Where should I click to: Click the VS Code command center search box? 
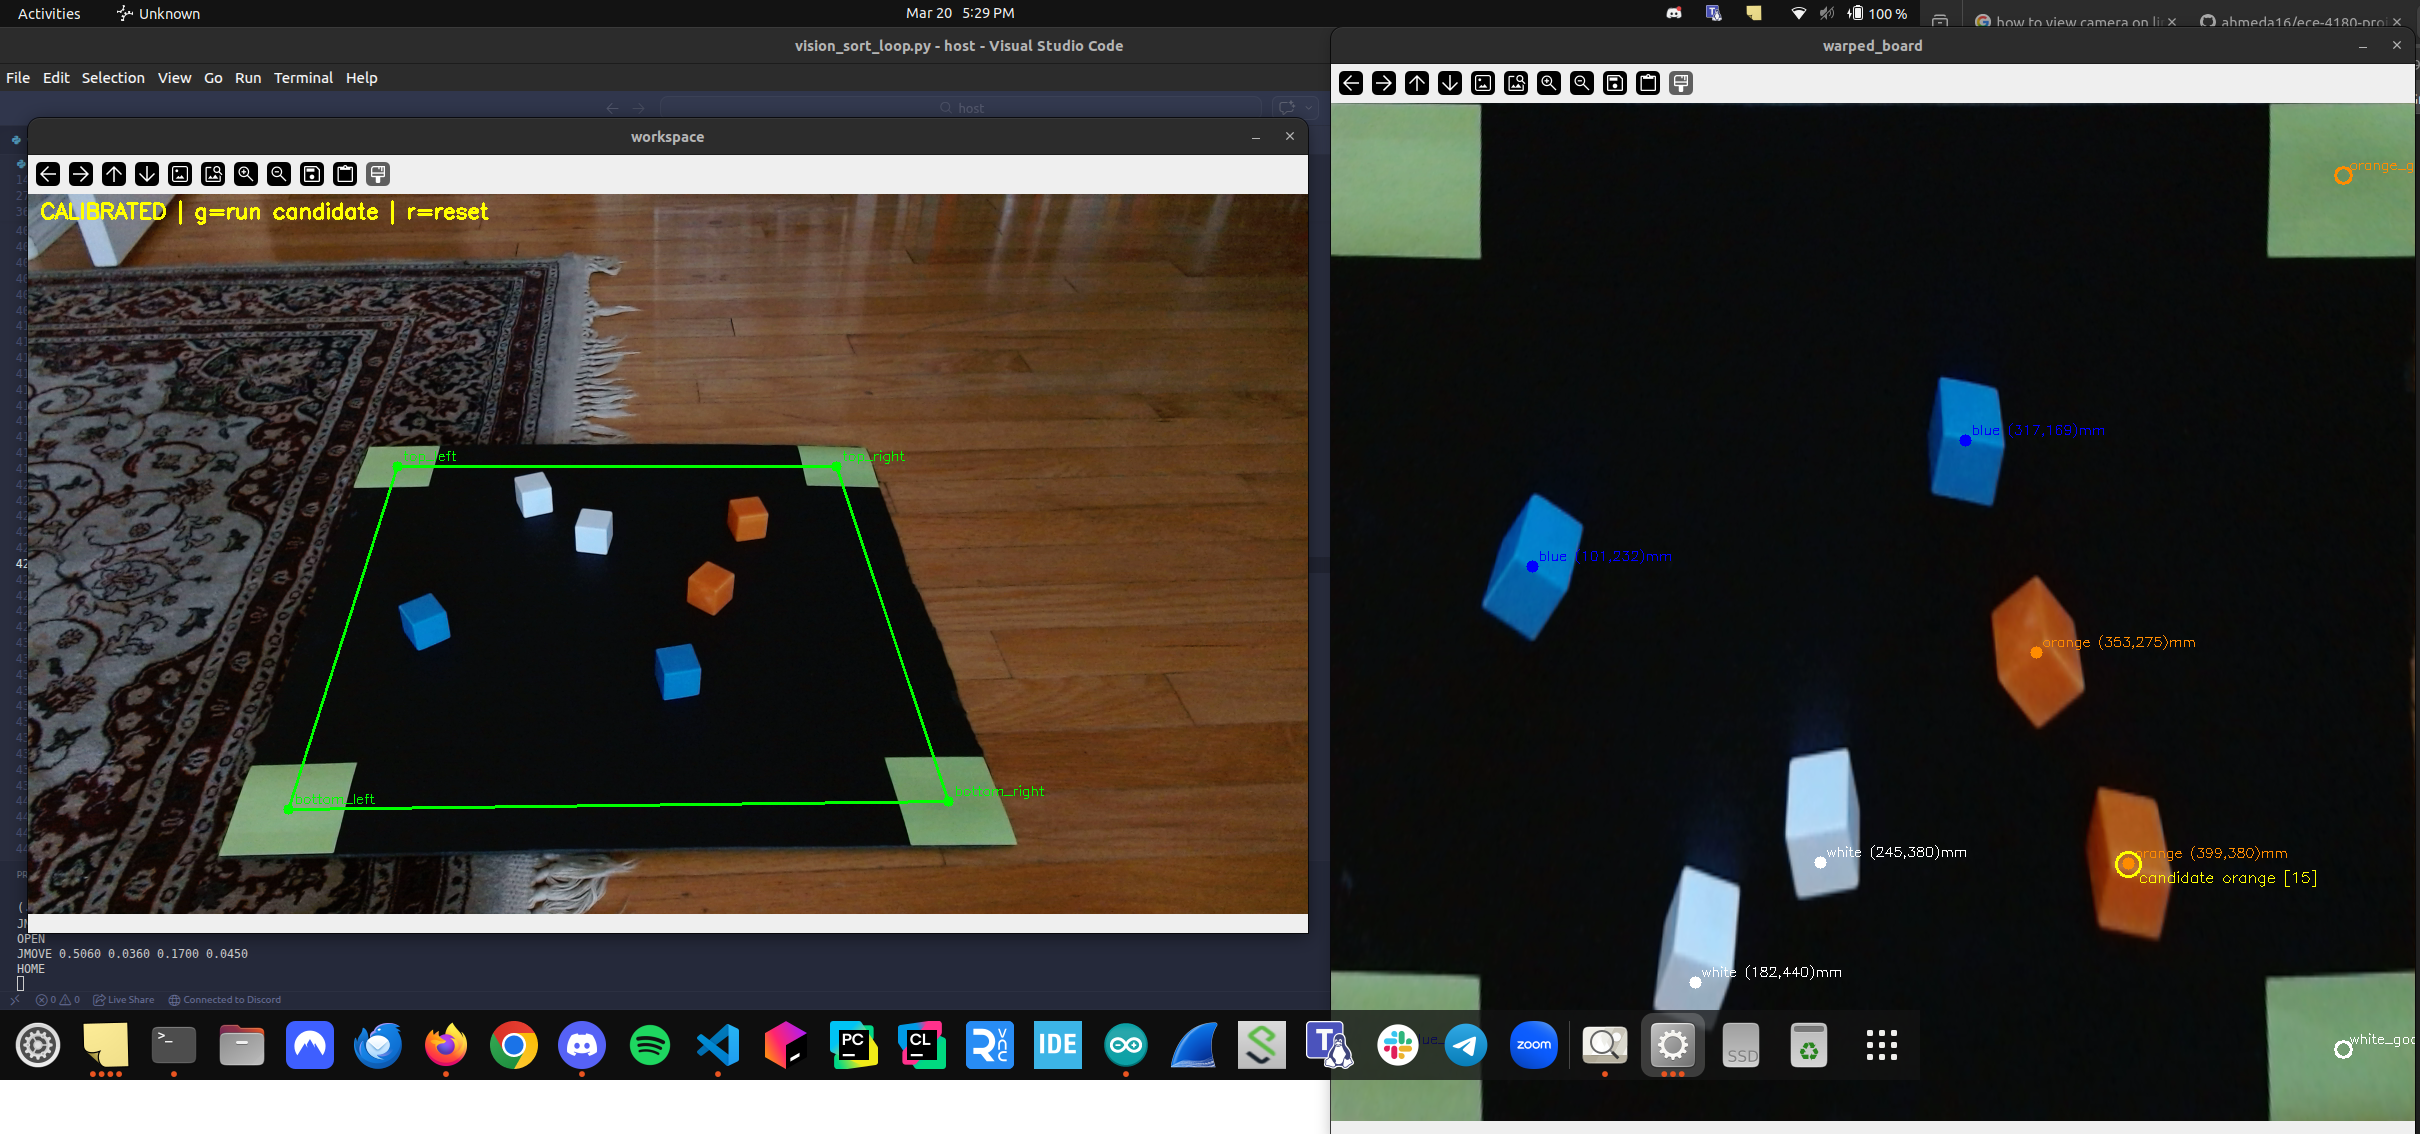(x=961, y=108)
